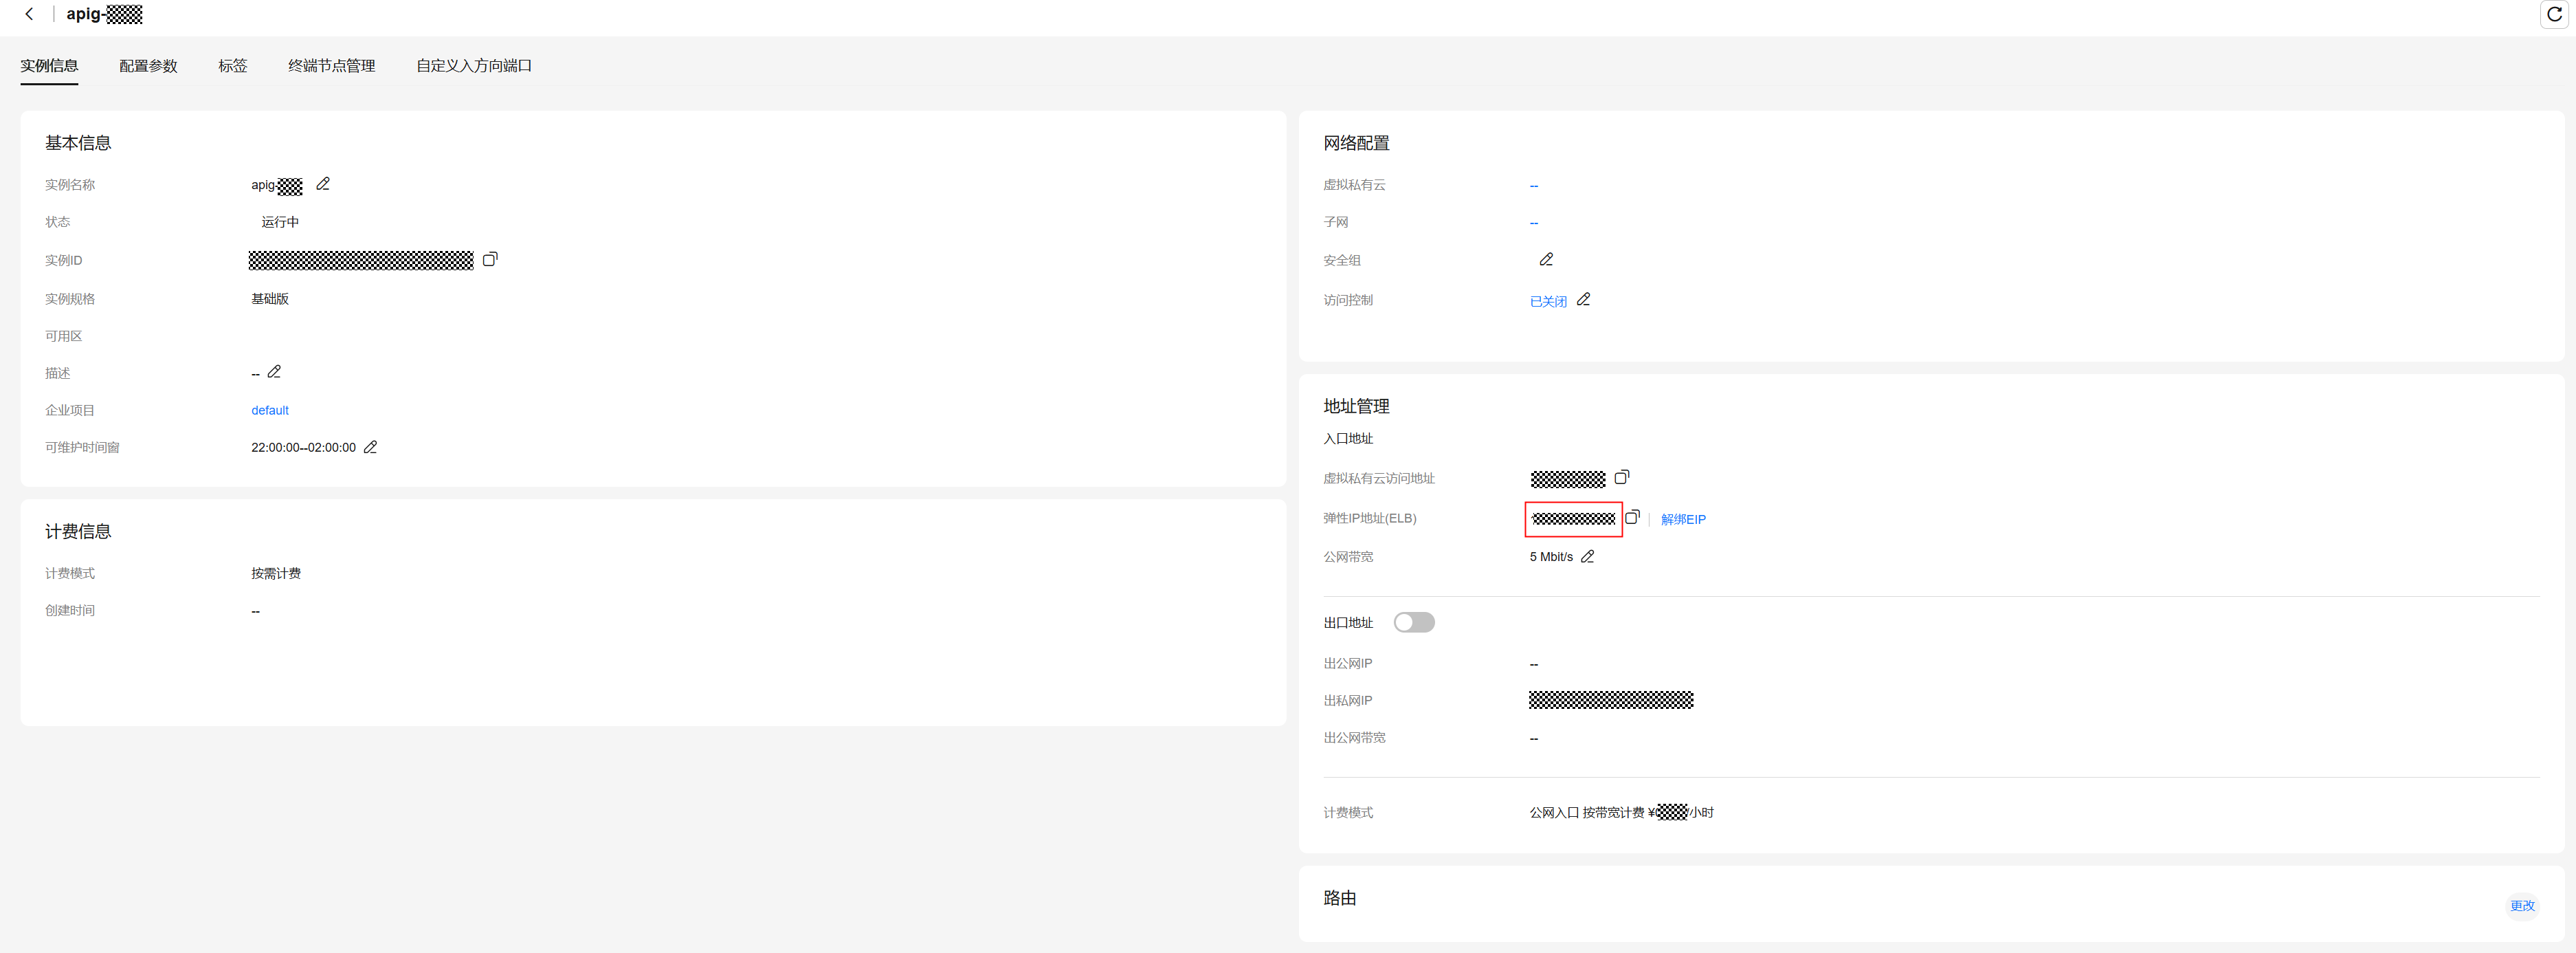Click the back arrow icon
This screenshot has width=2576, height=953.
29,14
